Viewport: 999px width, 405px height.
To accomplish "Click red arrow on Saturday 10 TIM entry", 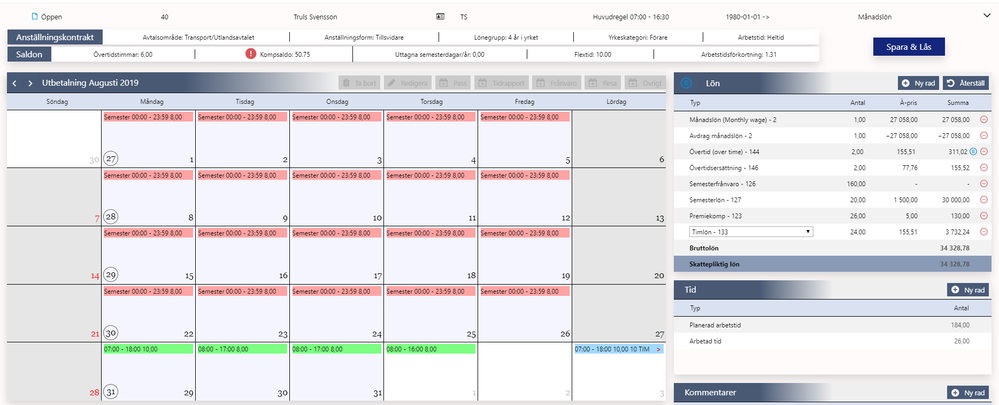I will 658,349.
